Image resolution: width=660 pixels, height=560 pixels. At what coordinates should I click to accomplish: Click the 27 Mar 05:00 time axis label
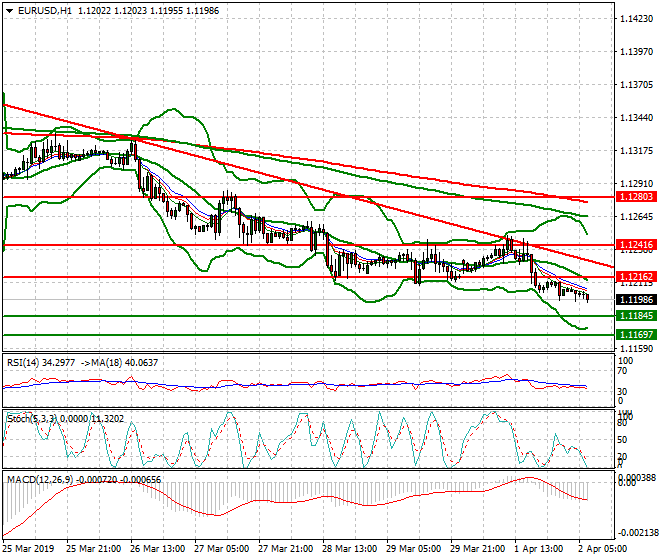tap(221, 549)
